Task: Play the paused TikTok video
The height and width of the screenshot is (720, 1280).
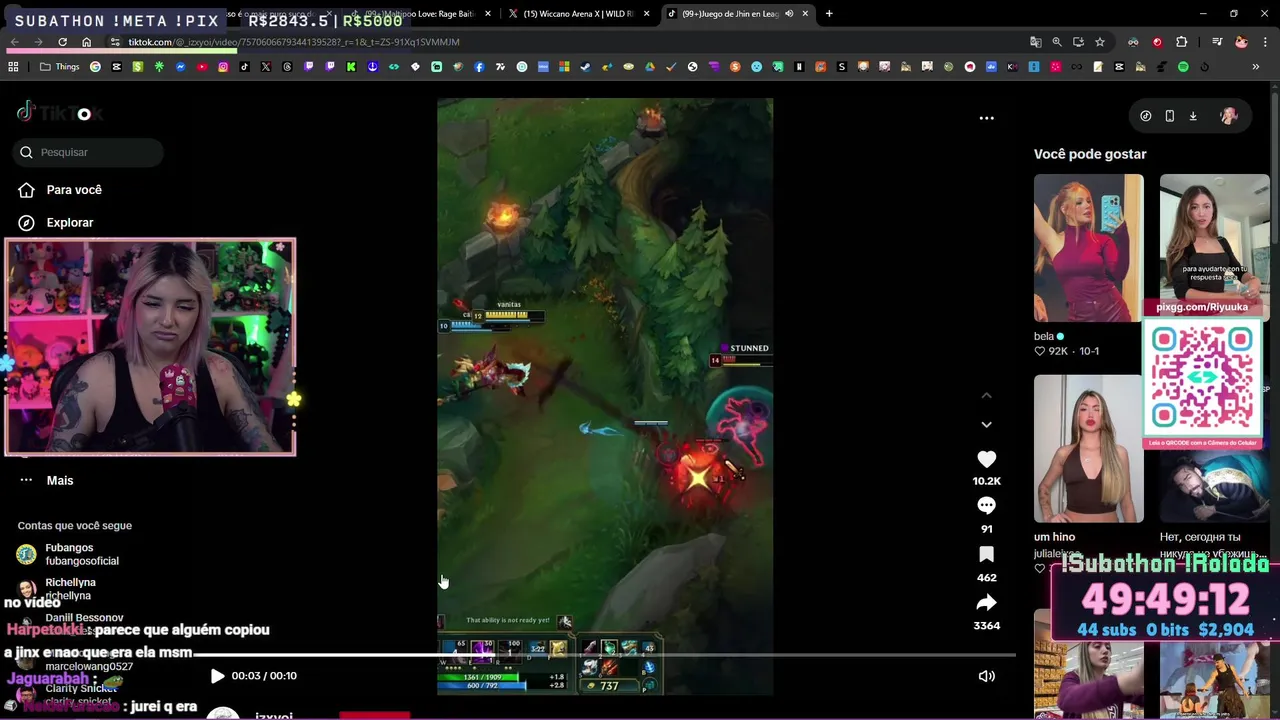Action: tap(217, 676)
